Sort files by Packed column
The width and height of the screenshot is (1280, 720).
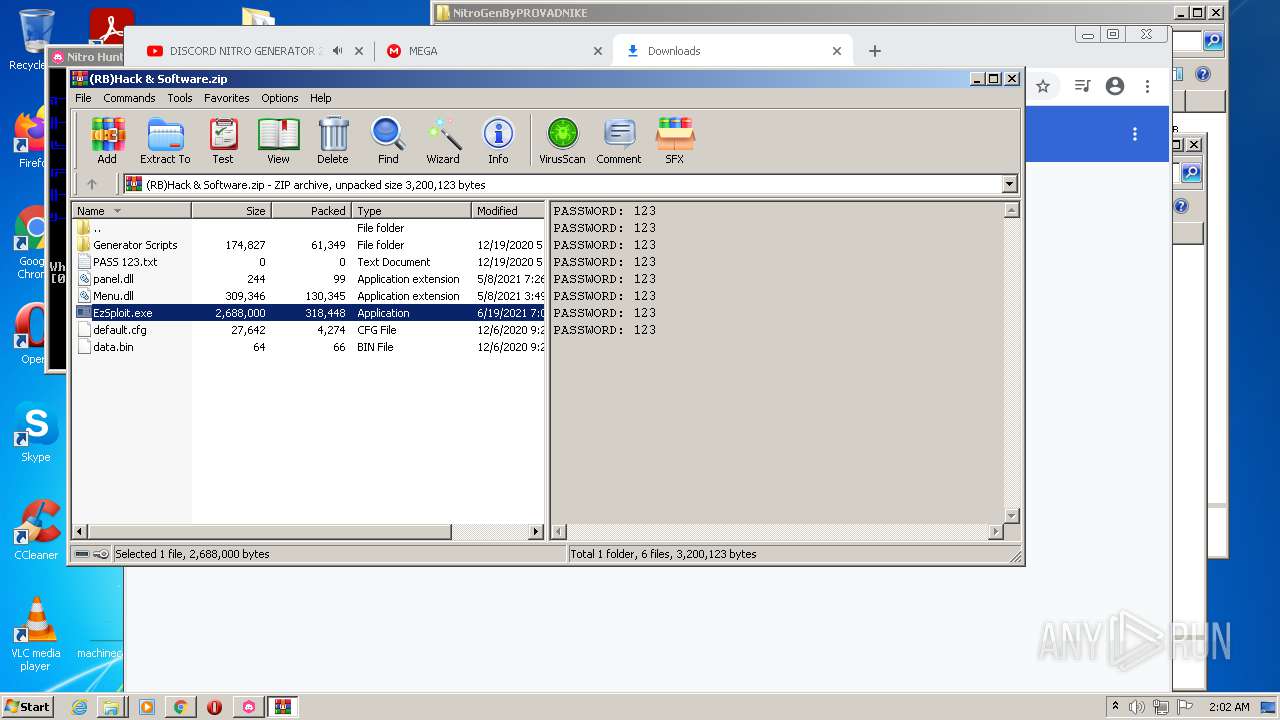[x=311, y=211]
